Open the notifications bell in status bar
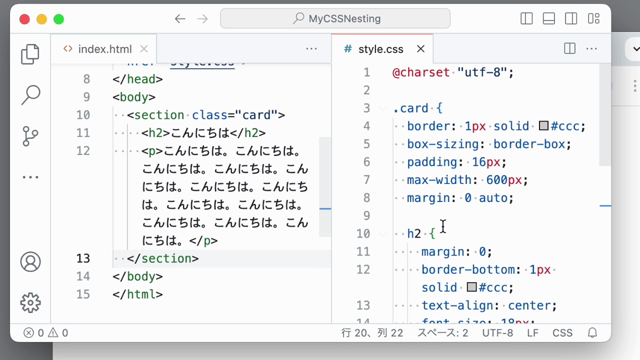The height and width of the screenshot is (360, 640). point(593,333)
